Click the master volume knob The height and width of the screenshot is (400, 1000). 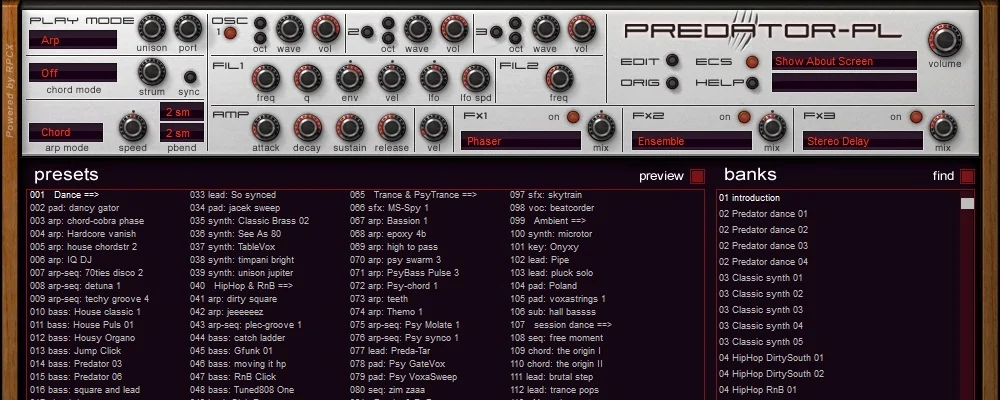point(945,40)
